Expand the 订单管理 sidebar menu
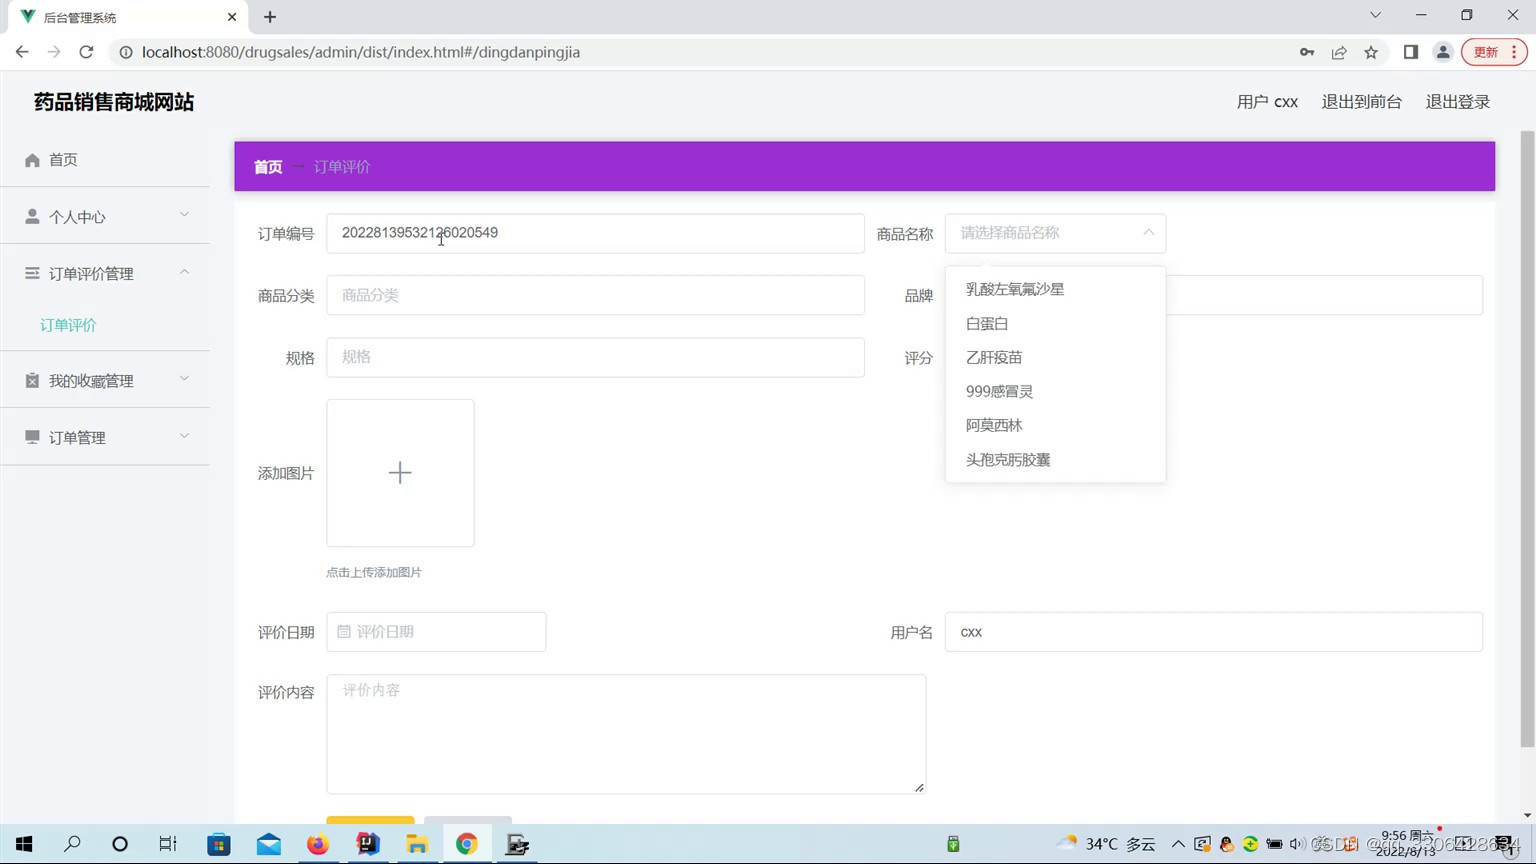This screenshot has height=864, width=1536. pyautogui.click(x=184, y=436)
